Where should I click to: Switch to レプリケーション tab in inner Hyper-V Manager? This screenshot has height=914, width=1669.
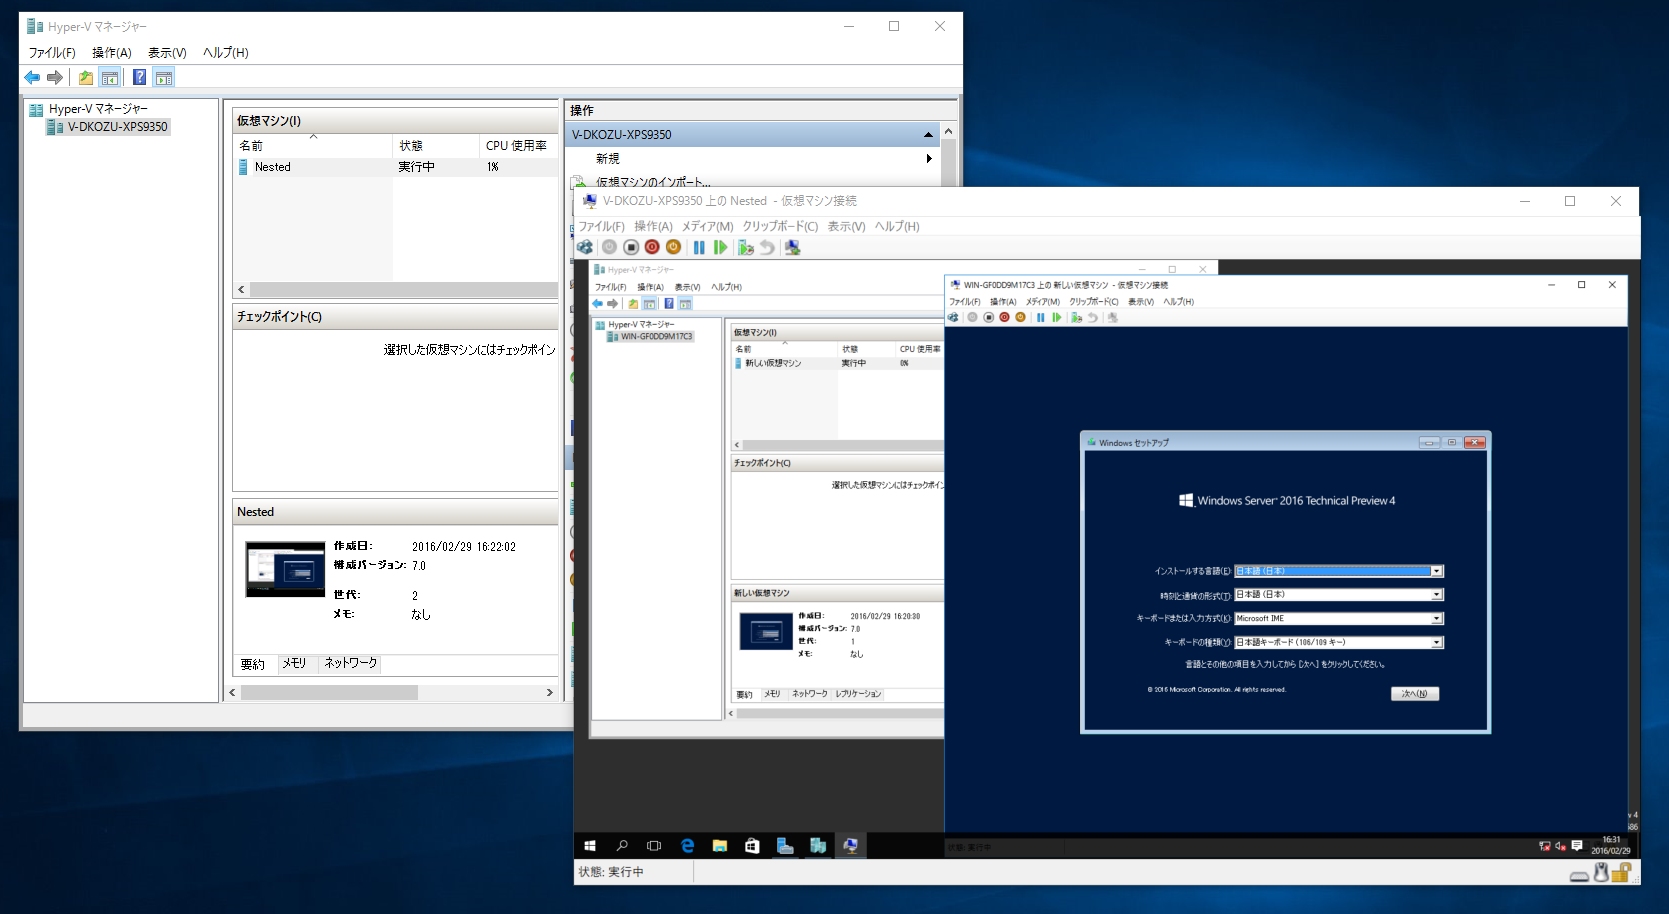point(858,694)
